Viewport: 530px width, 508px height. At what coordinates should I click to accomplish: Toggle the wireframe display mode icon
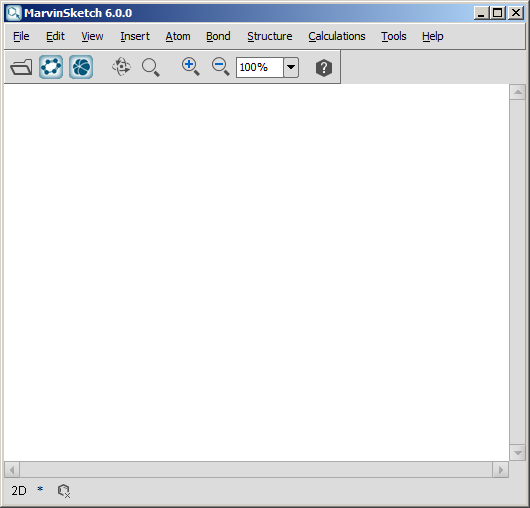coord(51,67)
